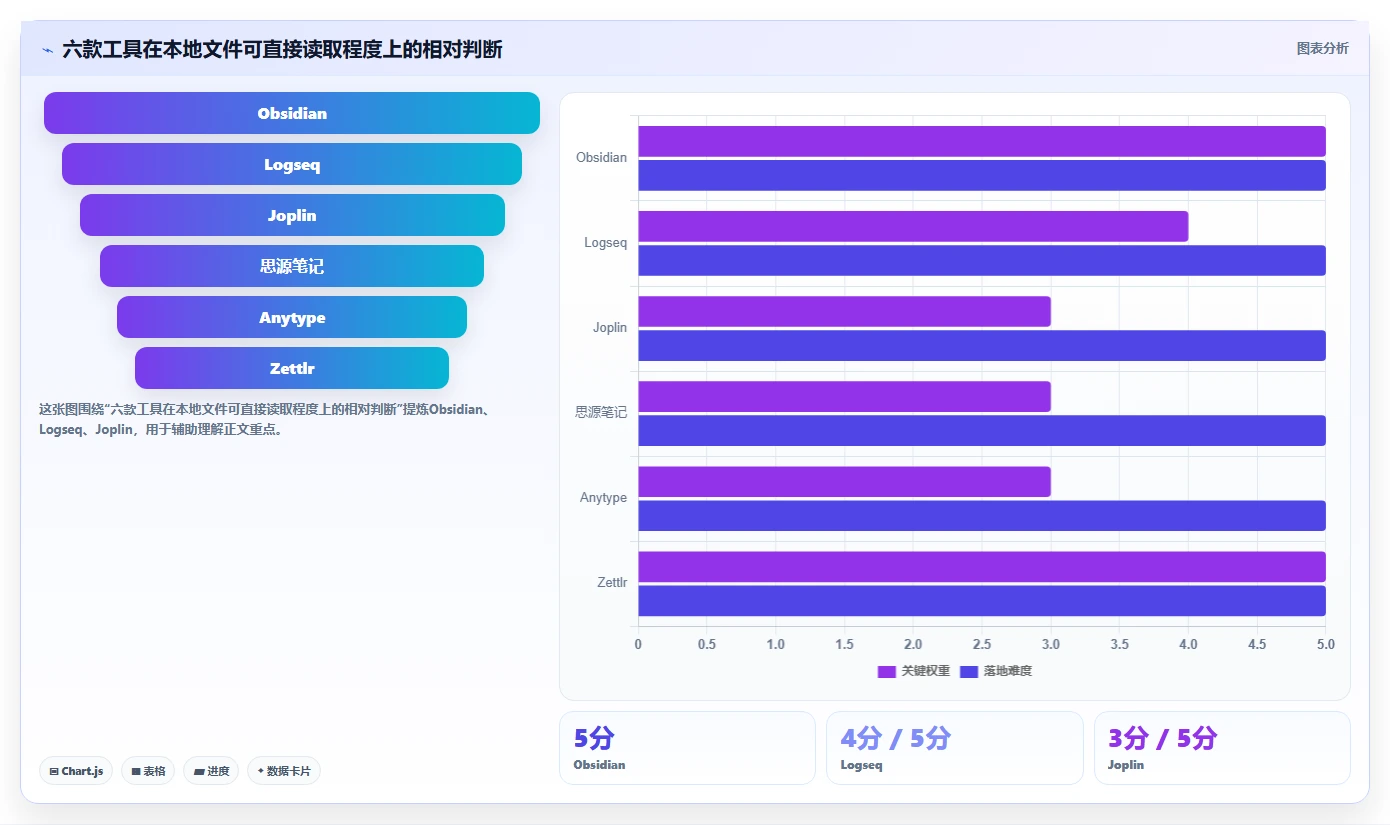Click Logseq's purple bar at 4.0
Viewport: 1390px width, 825px height.
coord(913,226)
